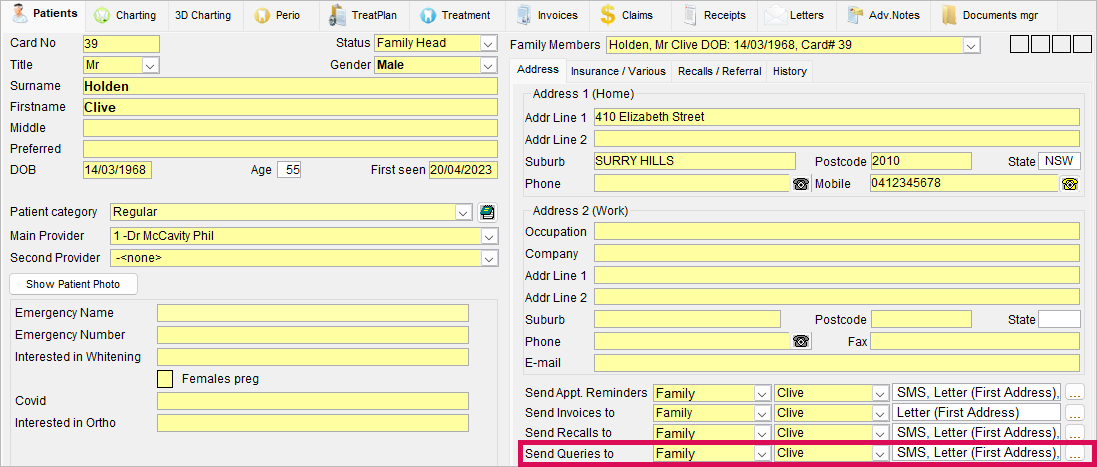Open the Charting tab
1097x467 pixels.
pos(125,15)
